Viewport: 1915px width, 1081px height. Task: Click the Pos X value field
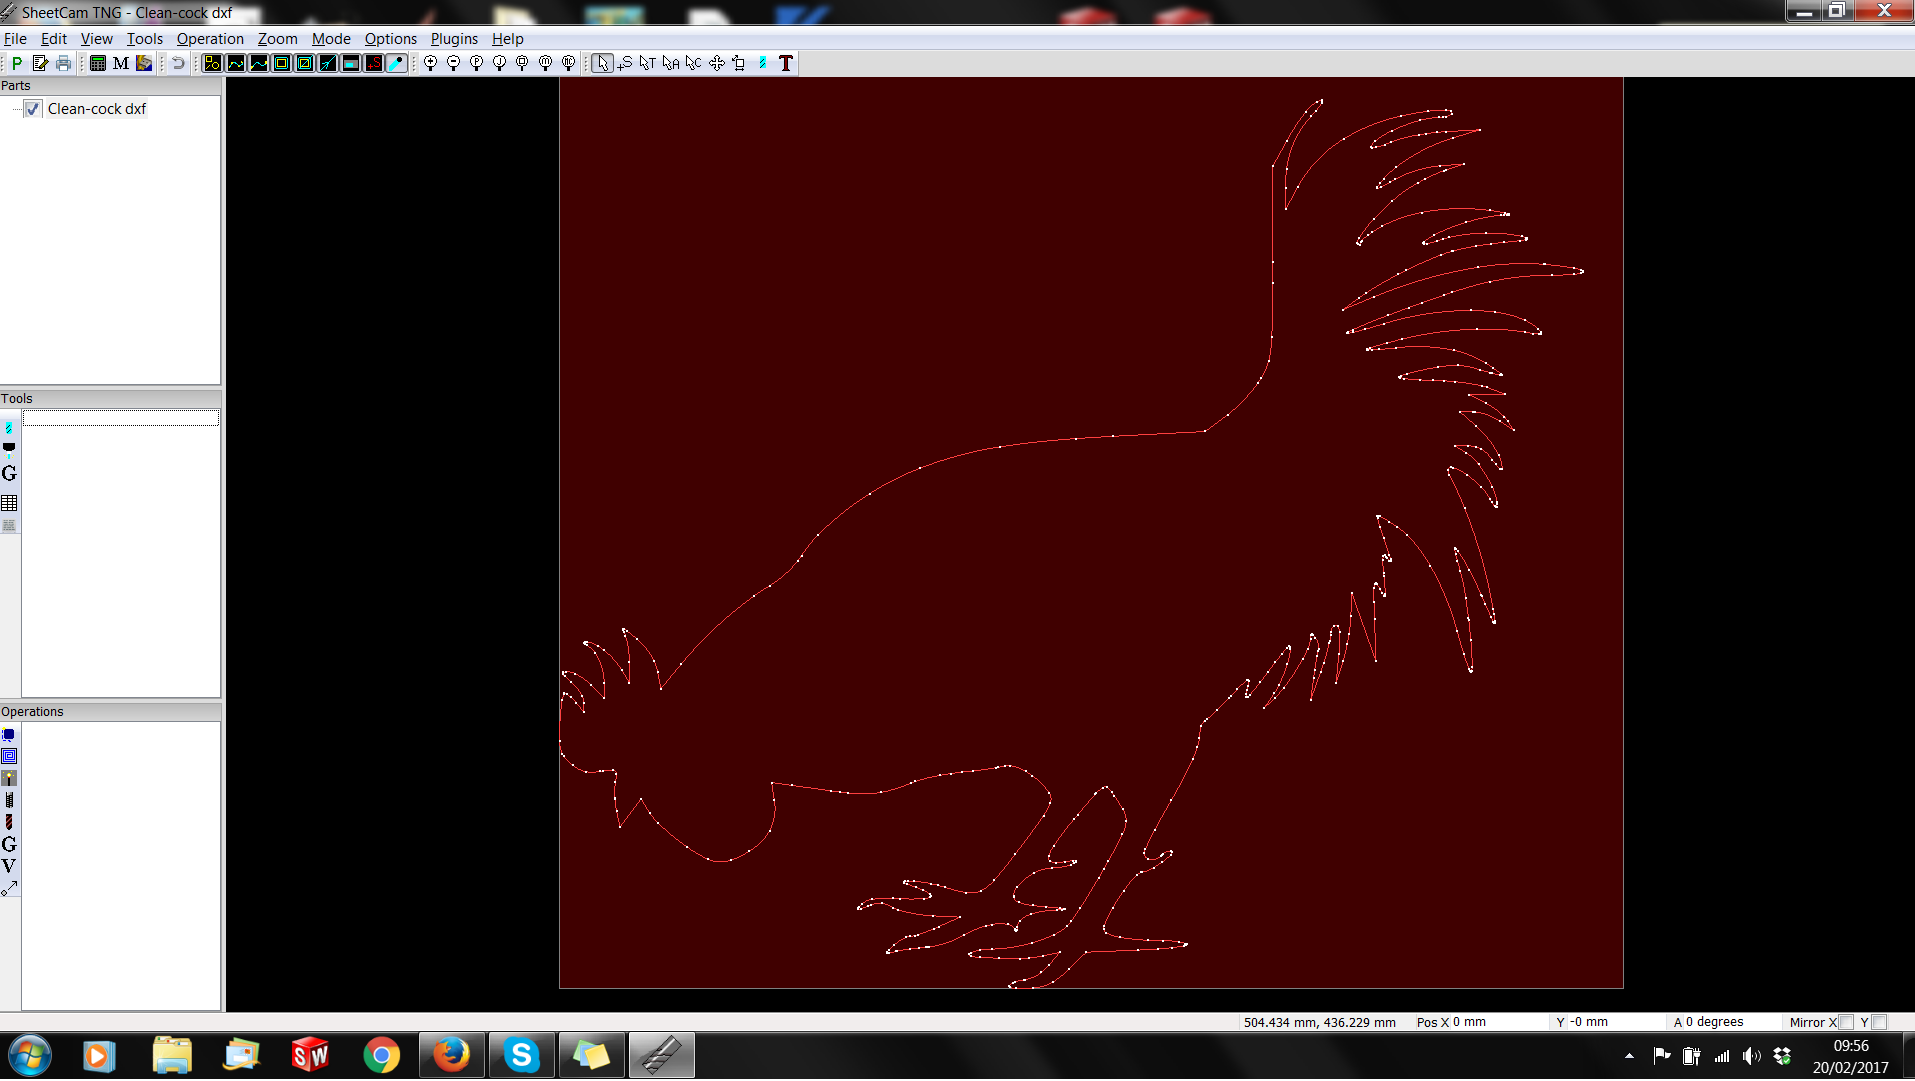click(1469, 1022)
